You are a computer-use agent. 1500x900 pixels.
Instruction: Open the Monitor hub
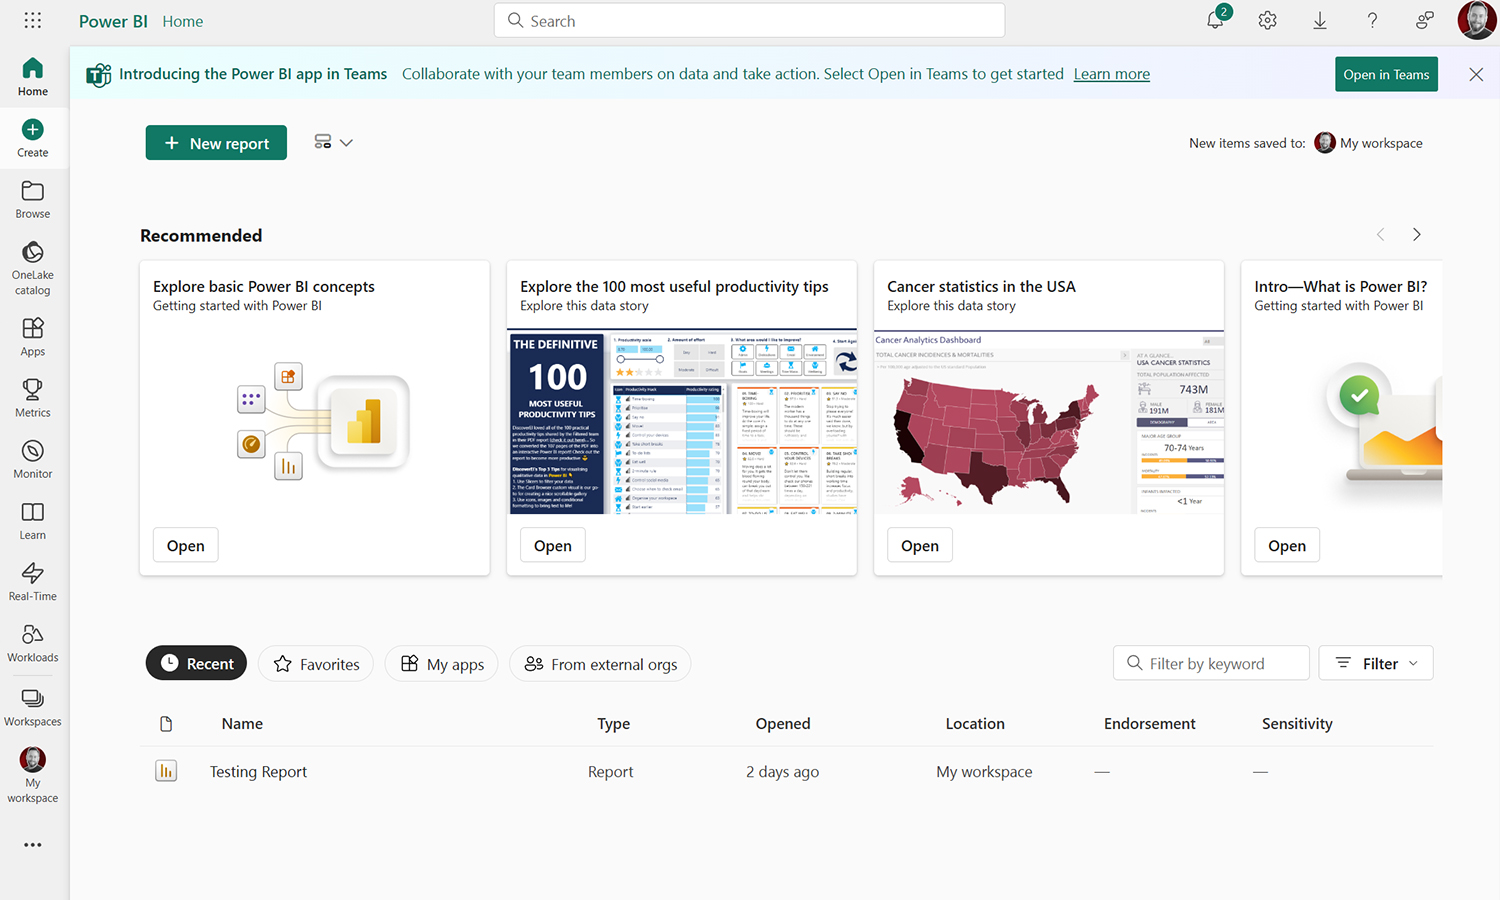click(x=32, y=458)
